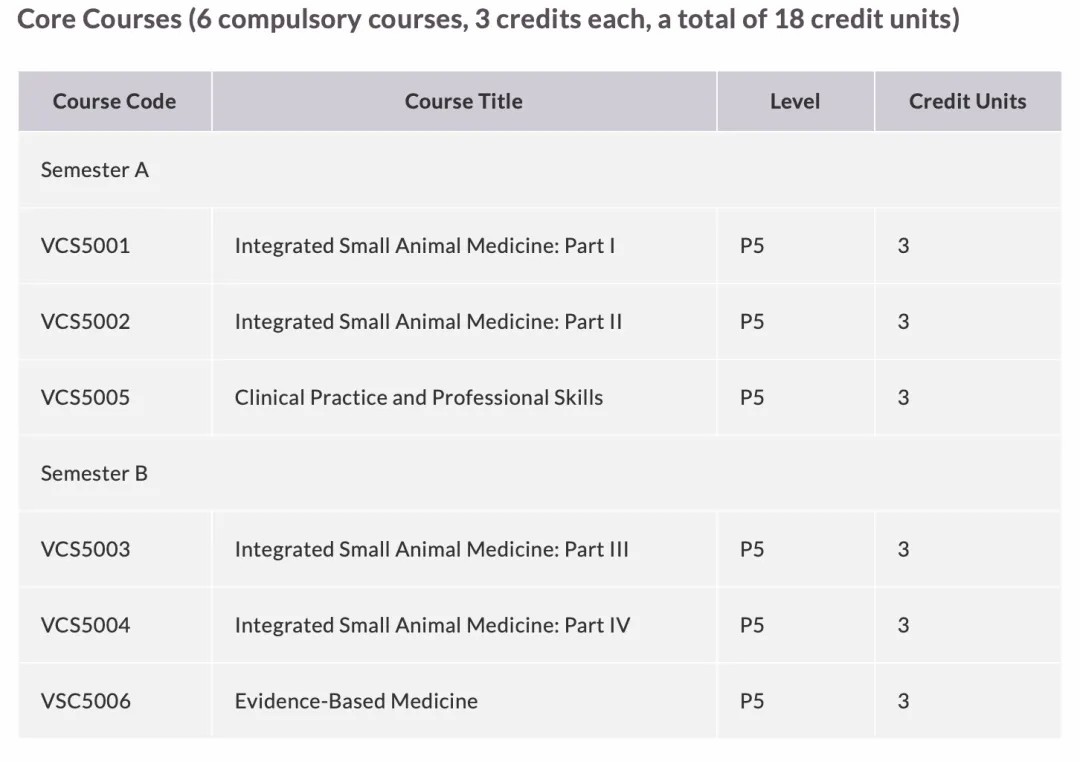This screenshot has height=762, width=1080.
Task: Select Integrated Small Animal Medicine: Part I title
Action: (425, 246)
